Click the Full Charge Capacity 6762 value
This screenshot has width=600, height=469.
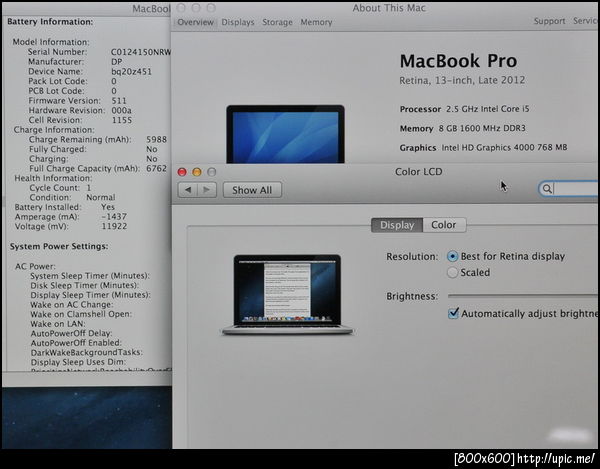tap(157, 168)
